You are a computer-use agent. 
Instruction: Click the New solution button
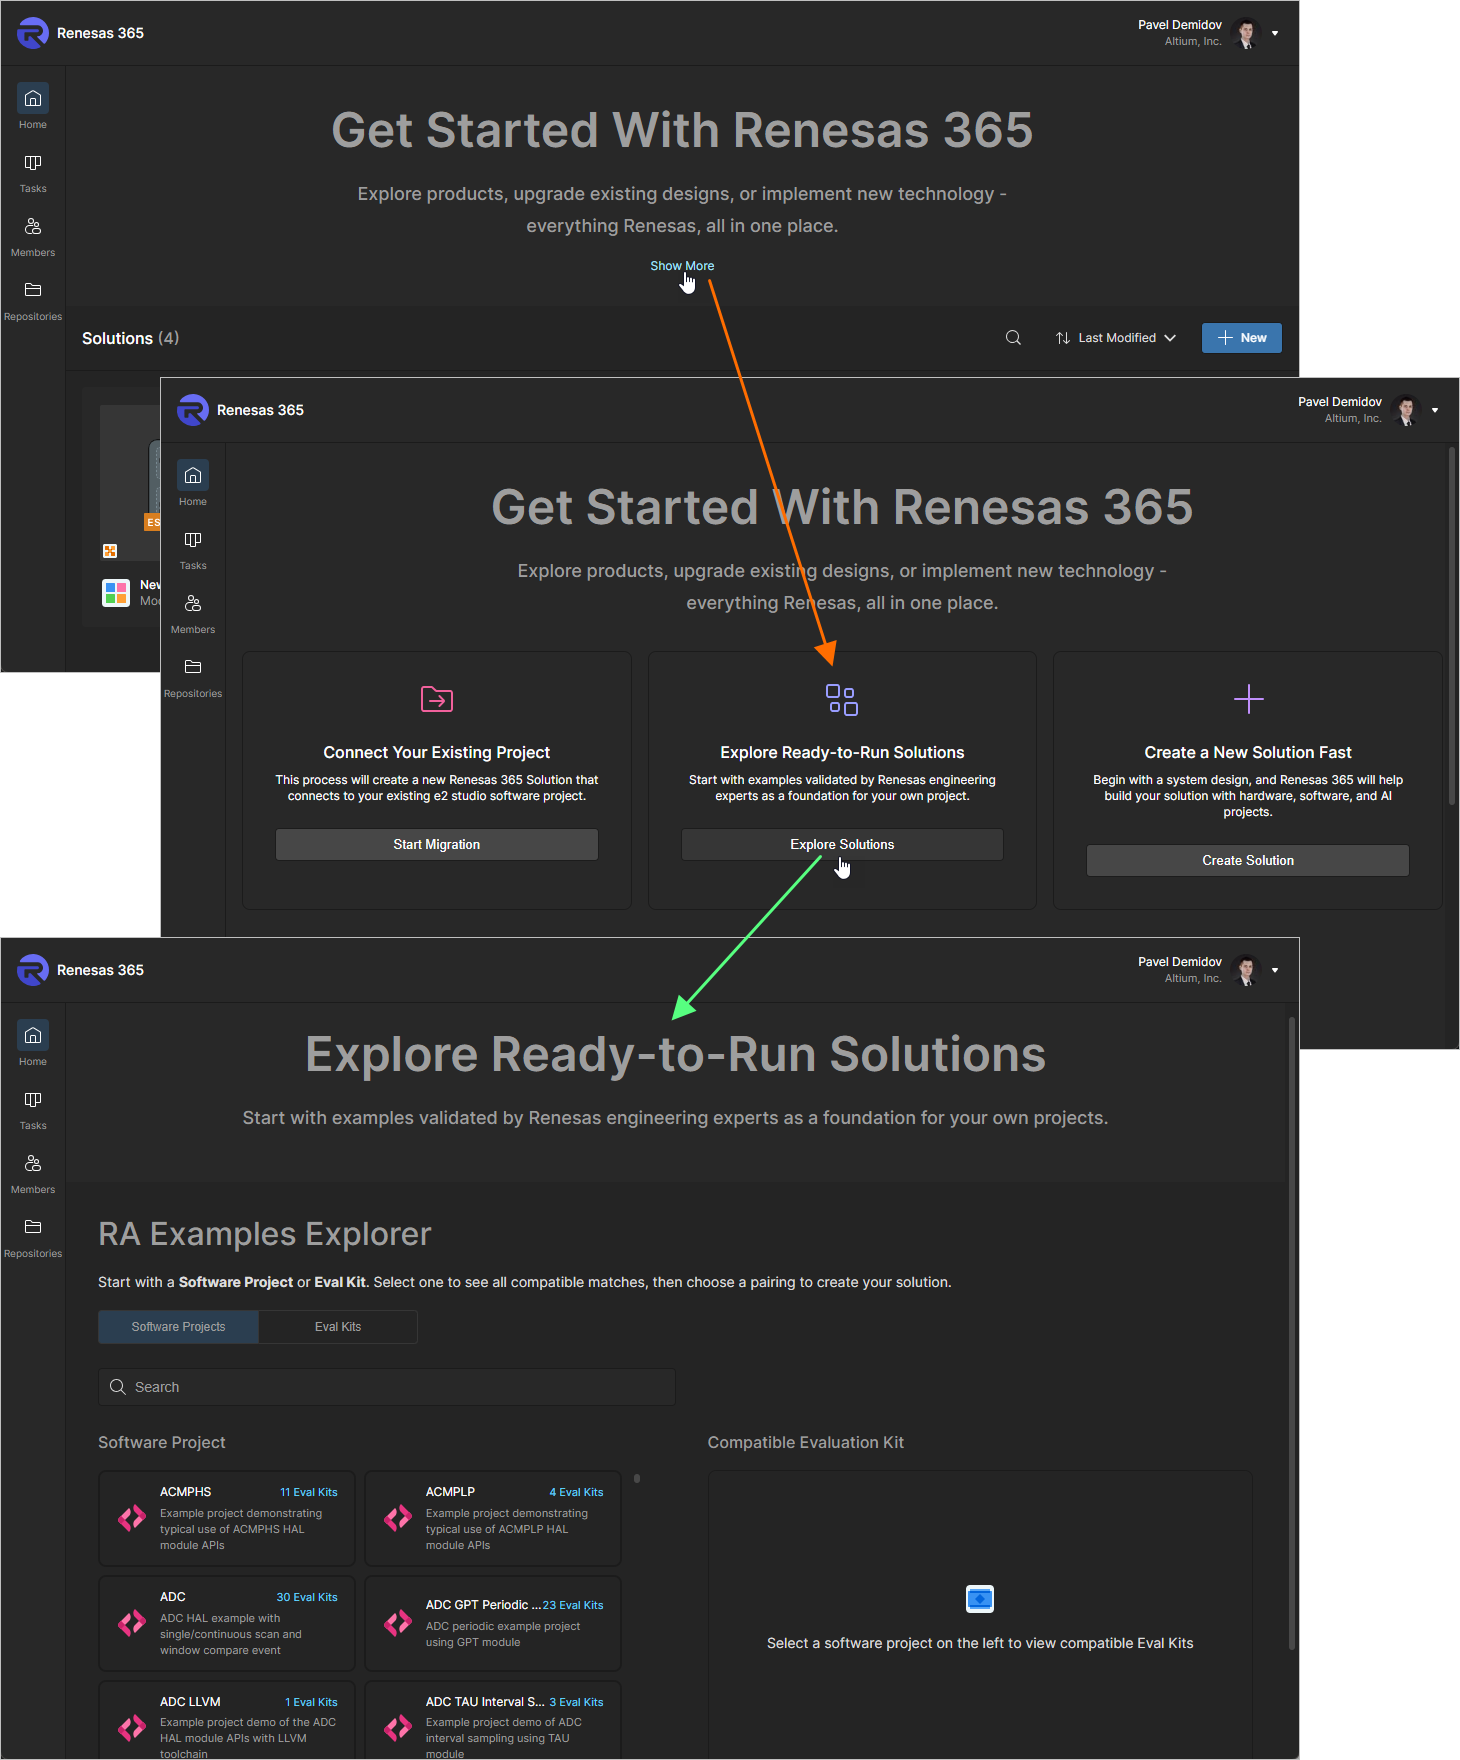click(1242, 338)
